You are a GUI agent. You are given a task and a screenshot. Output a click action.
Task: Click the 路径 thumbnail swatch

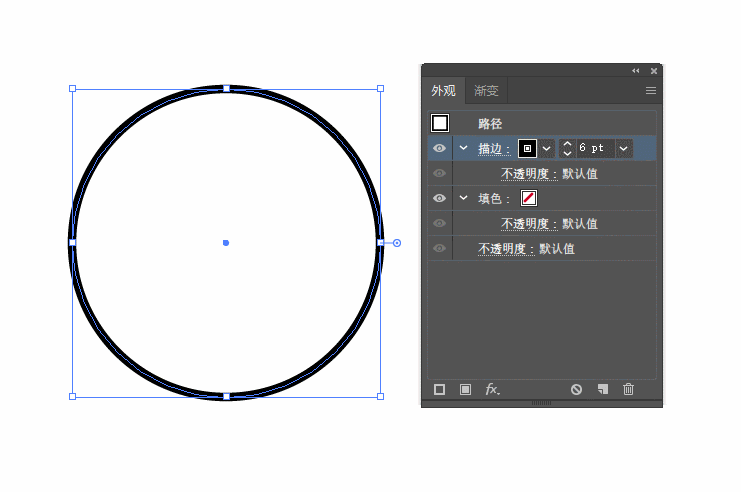click(x=440, y=123)
